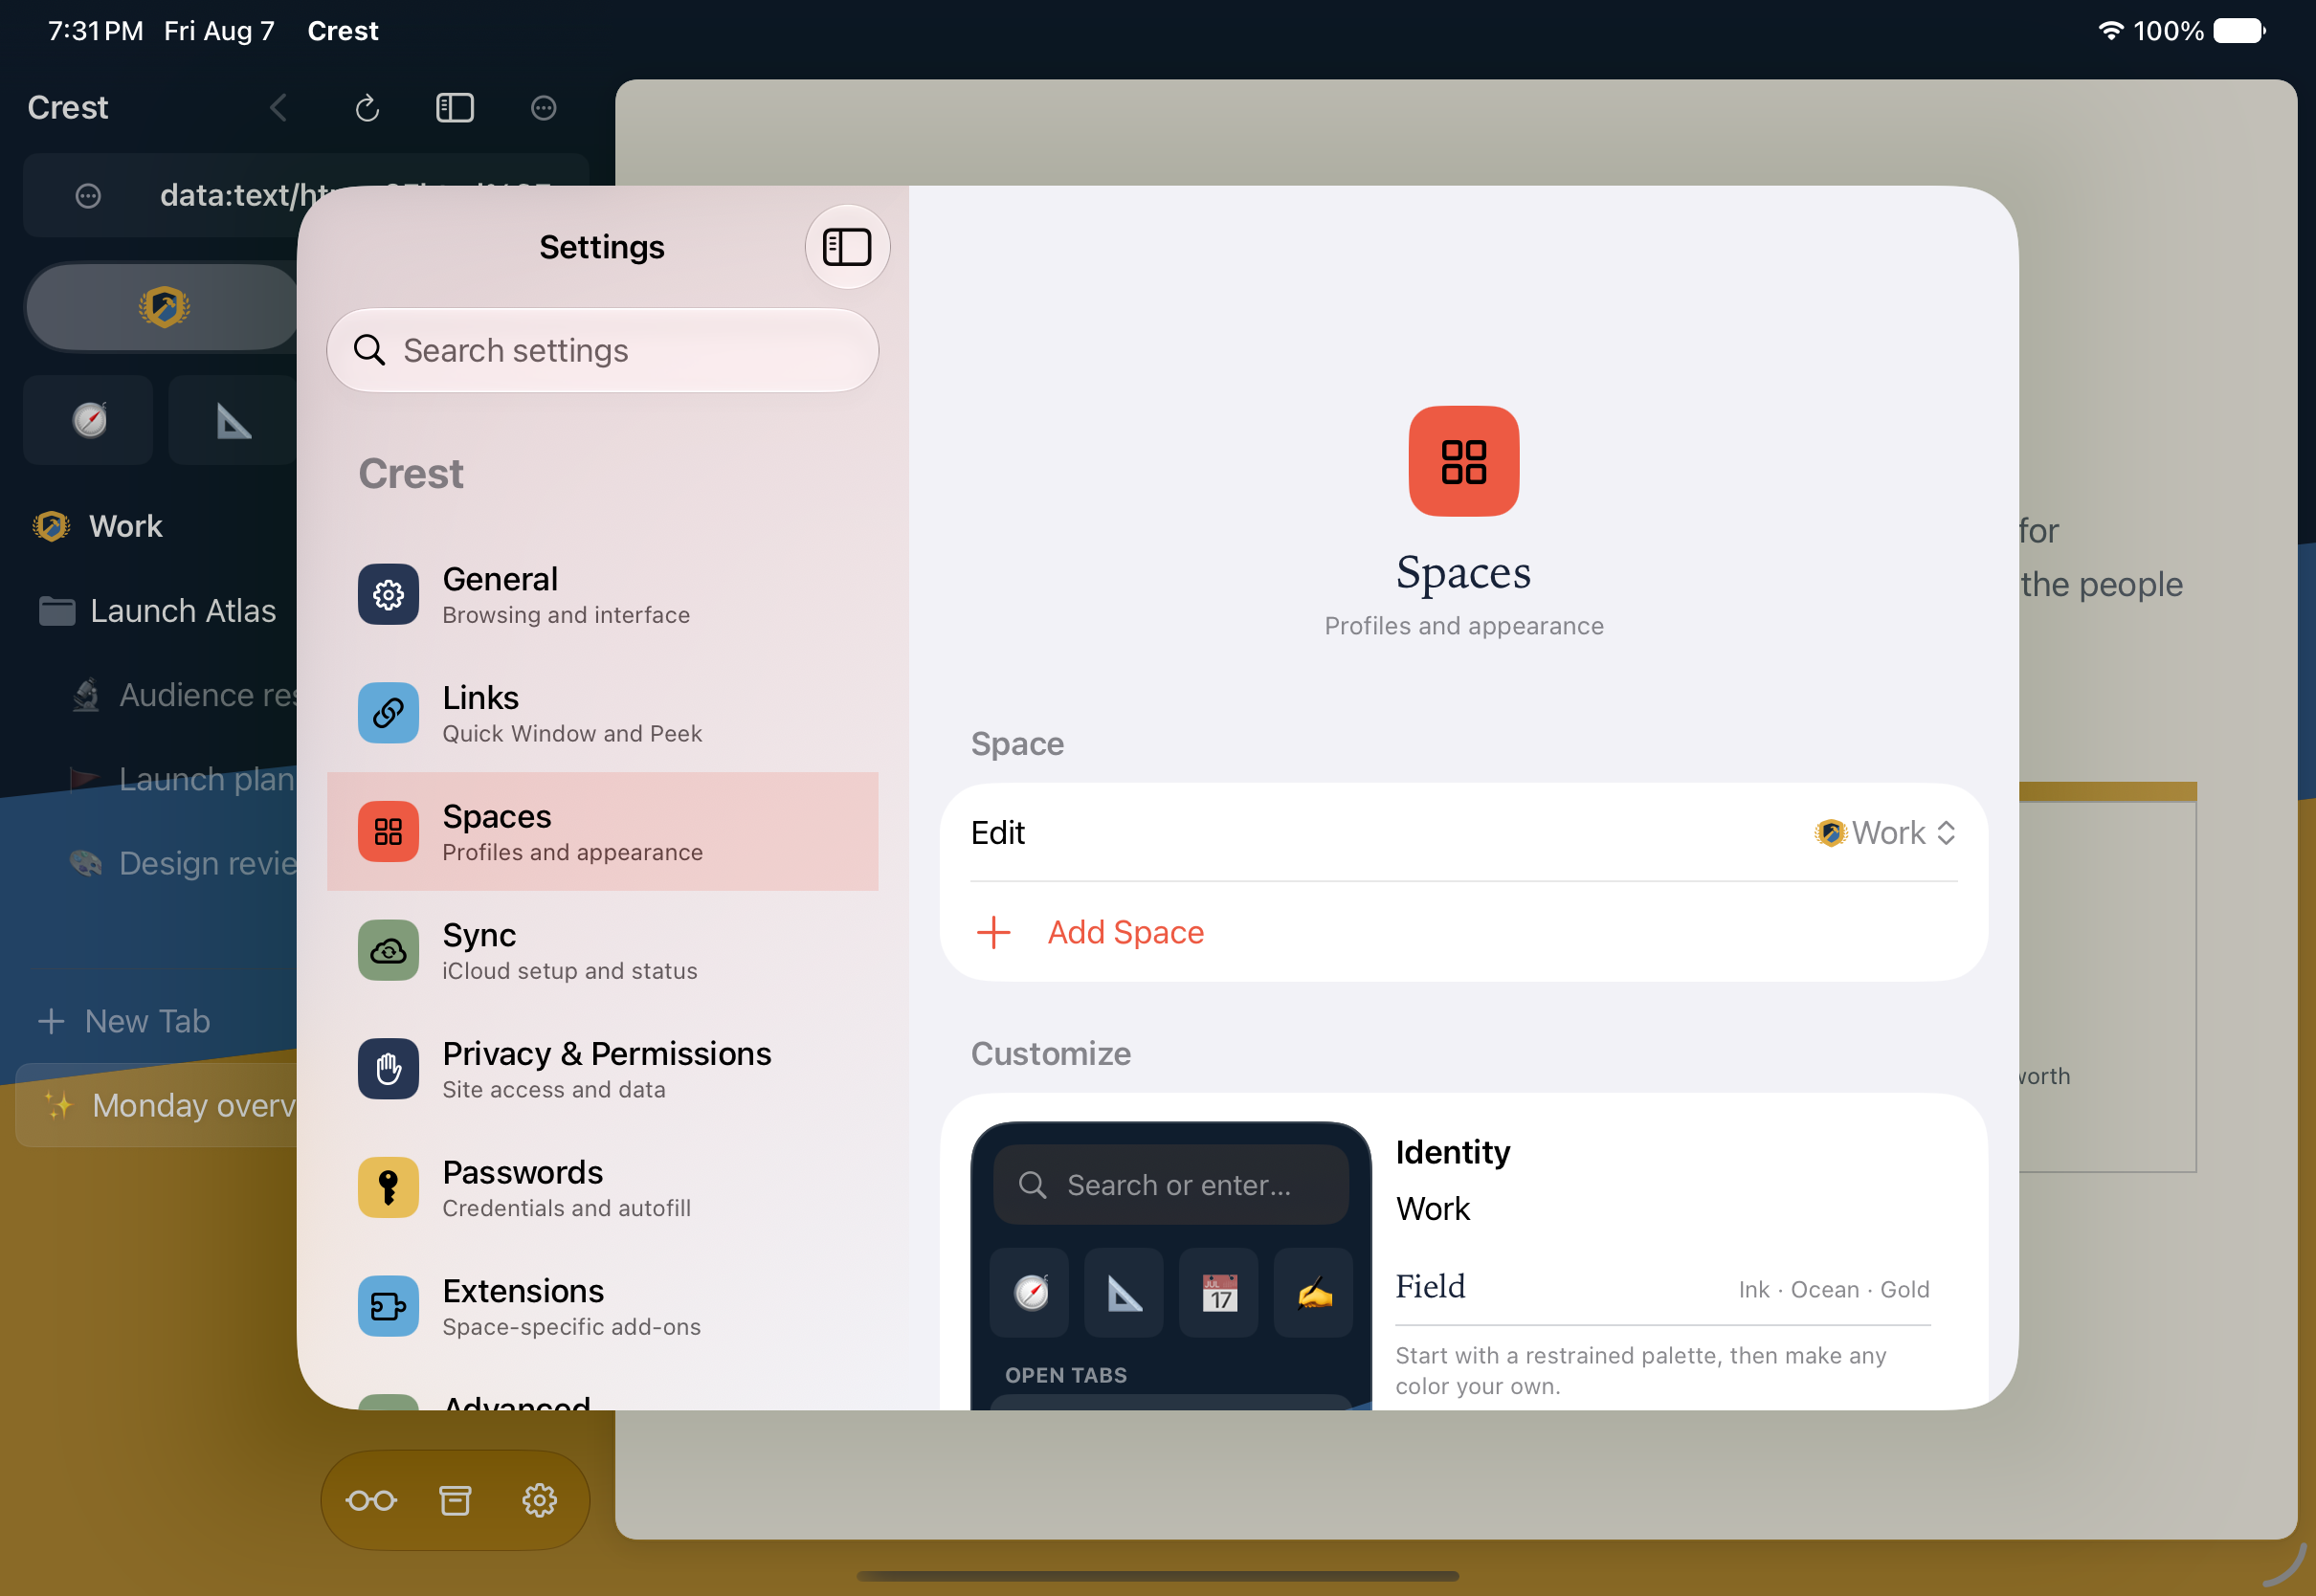Click the Search or enter preview field
Viewport: 2316px width, 1596px height.
[x=1171, y=1186]
